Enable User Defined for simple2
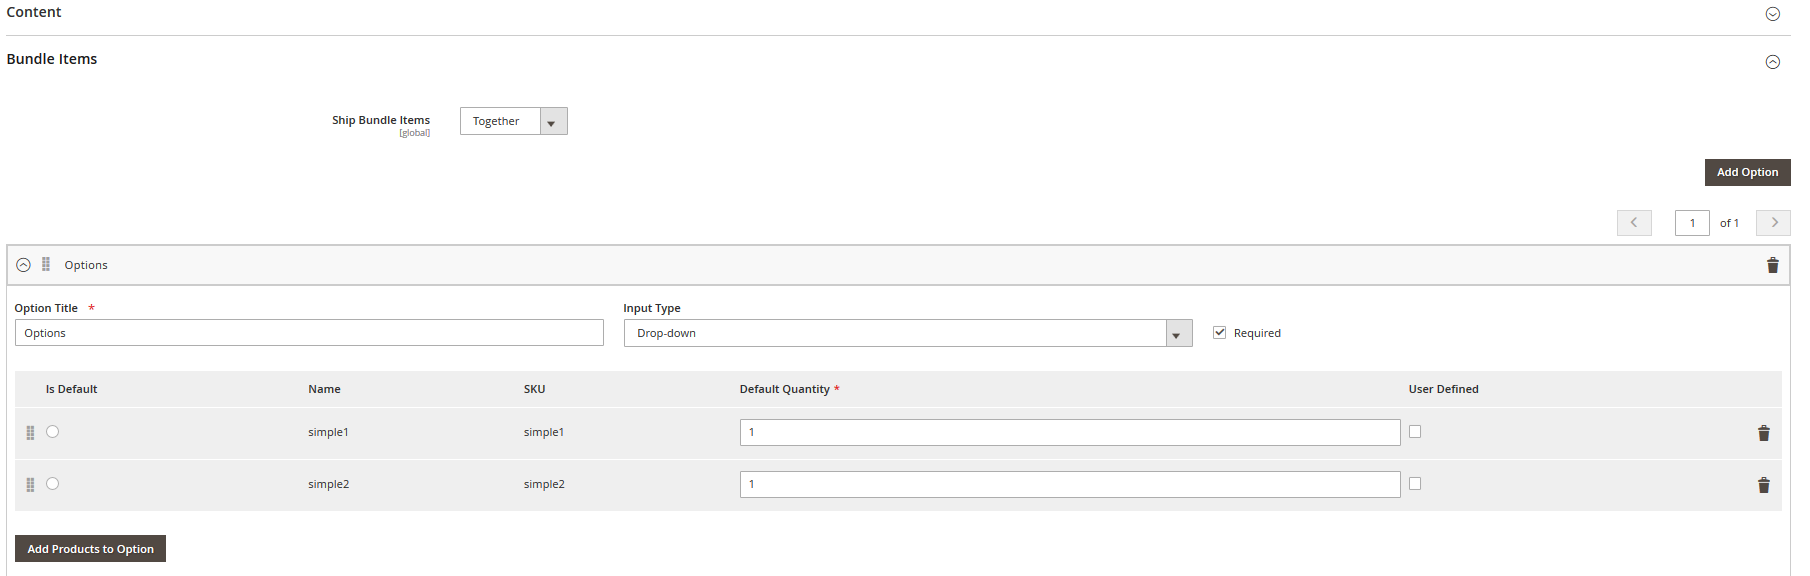Screen dimensions: 1810x576 coord(1415,483)
